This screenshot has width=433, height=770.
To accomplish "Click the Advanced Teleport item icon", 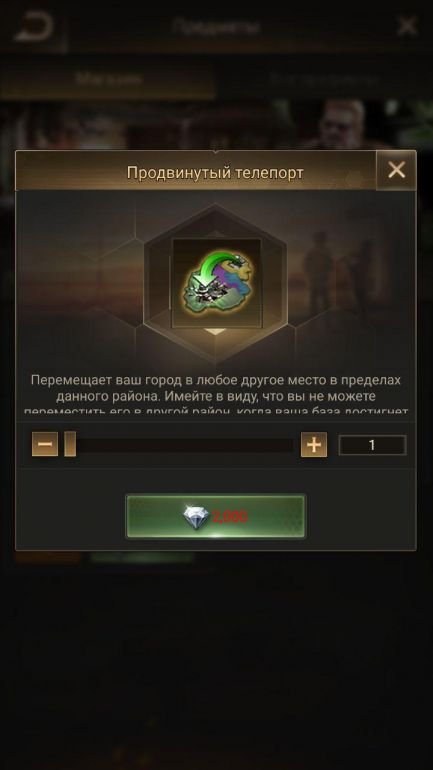I will (216, 283).
